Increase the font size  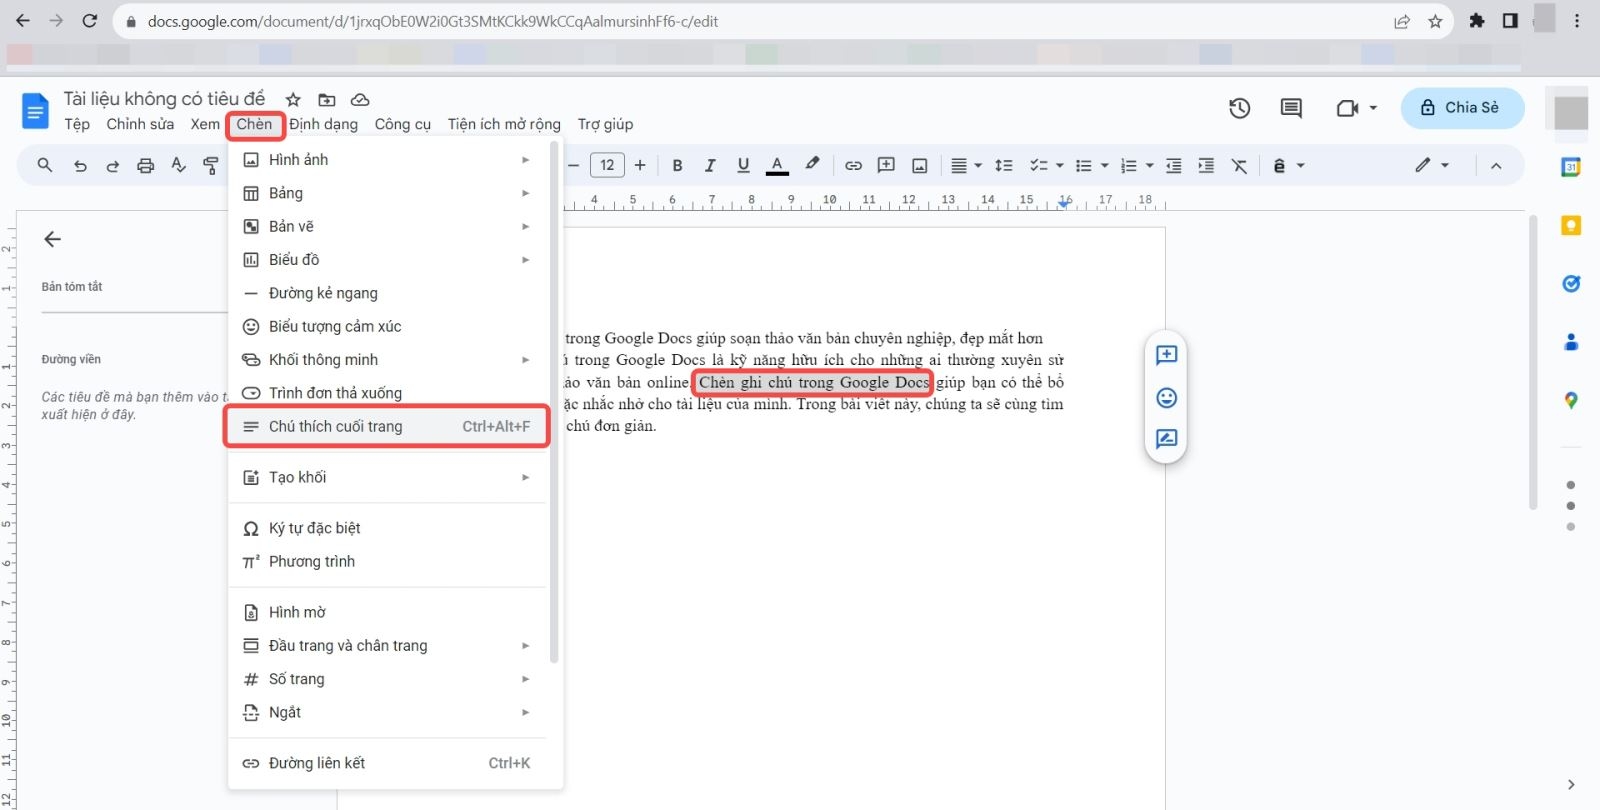pyautogui.click(x=640, y=166)
